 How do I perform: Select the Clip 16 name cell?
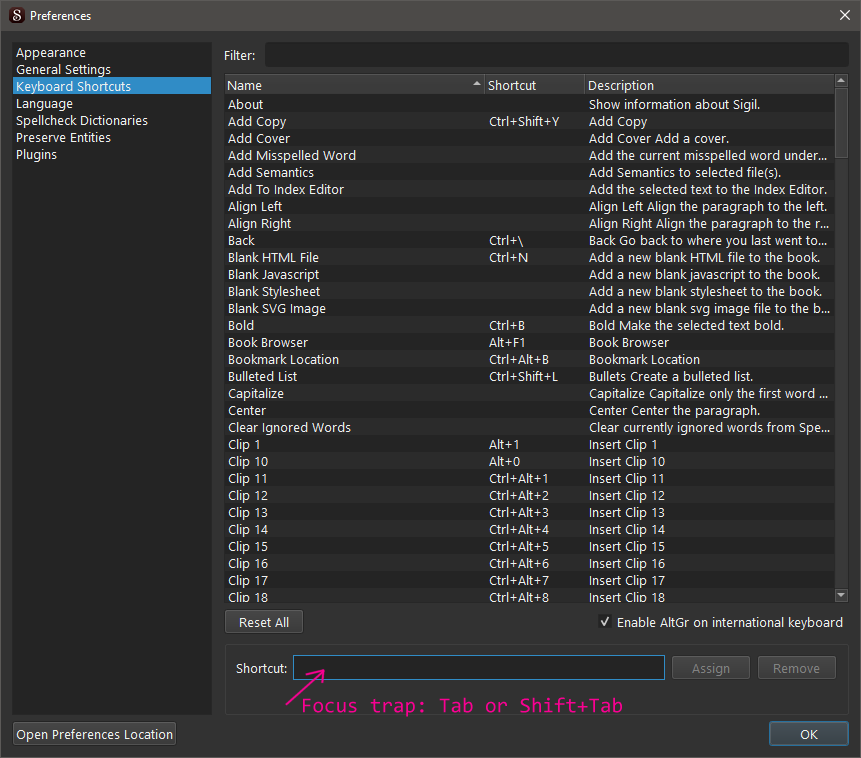(x=355, y=564)
